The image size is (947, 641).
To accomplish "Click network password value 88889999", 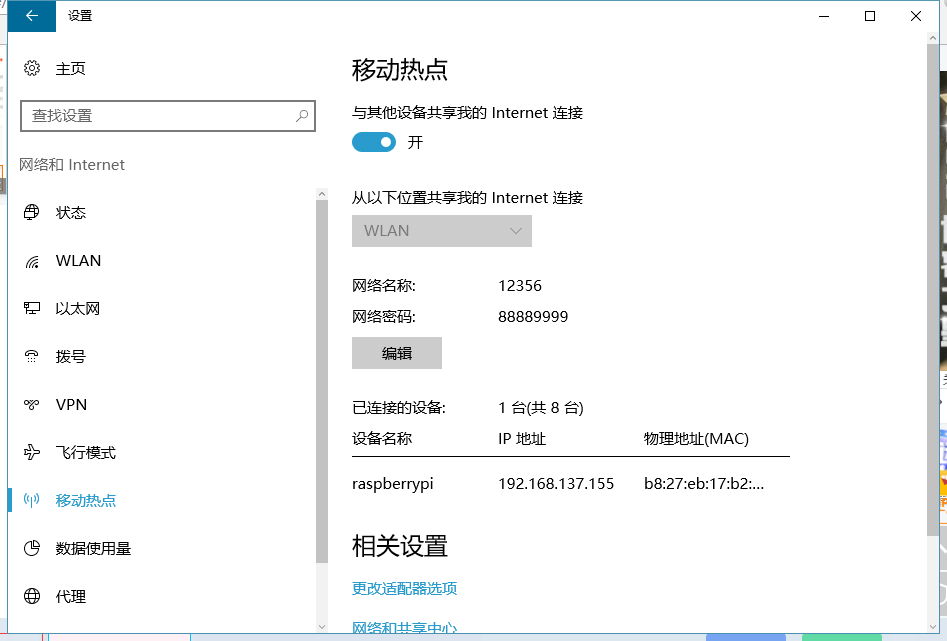I will pos(533,317).
